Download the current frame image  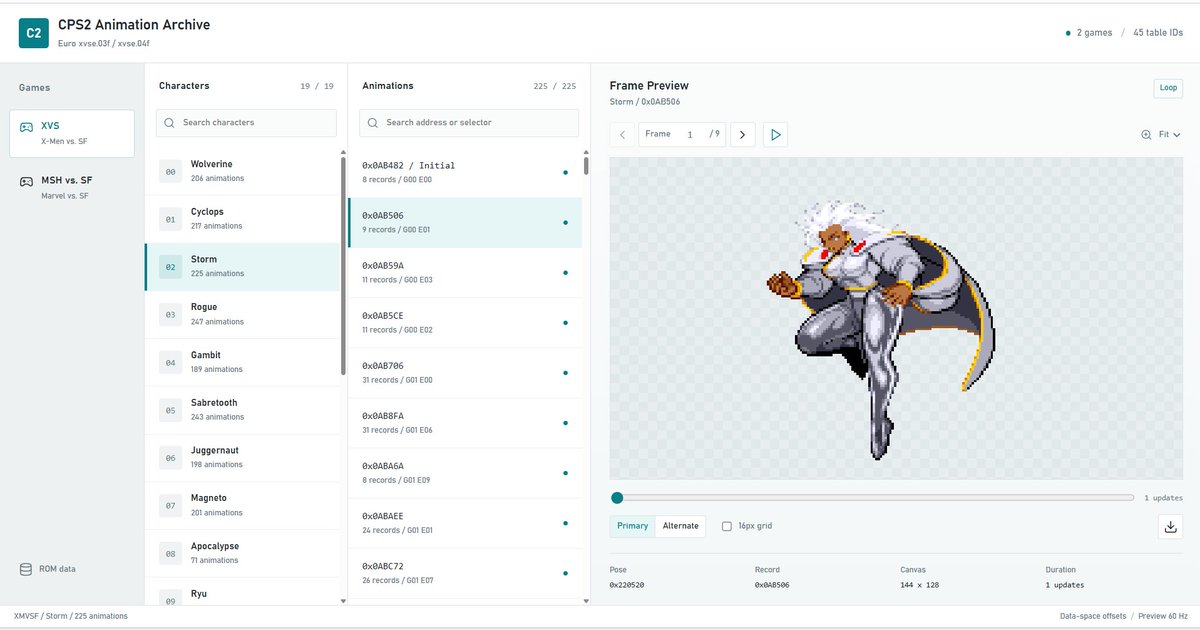(x=1170, y=526)
